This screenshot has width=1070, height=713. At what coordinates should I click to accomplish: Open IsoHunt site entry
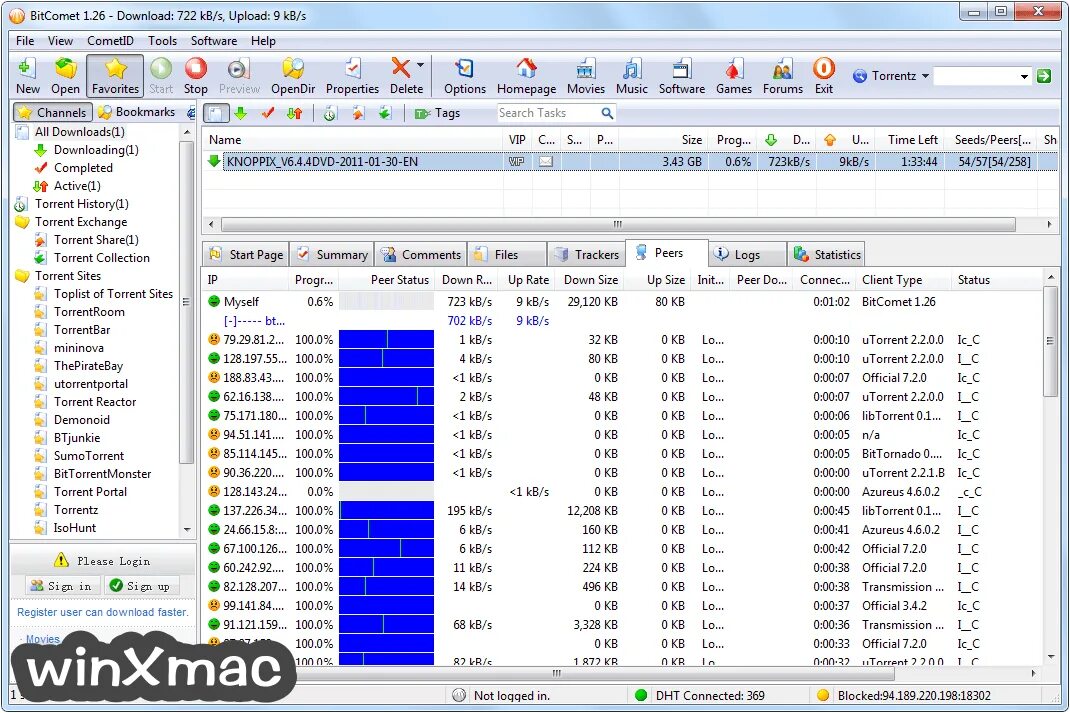74,528
